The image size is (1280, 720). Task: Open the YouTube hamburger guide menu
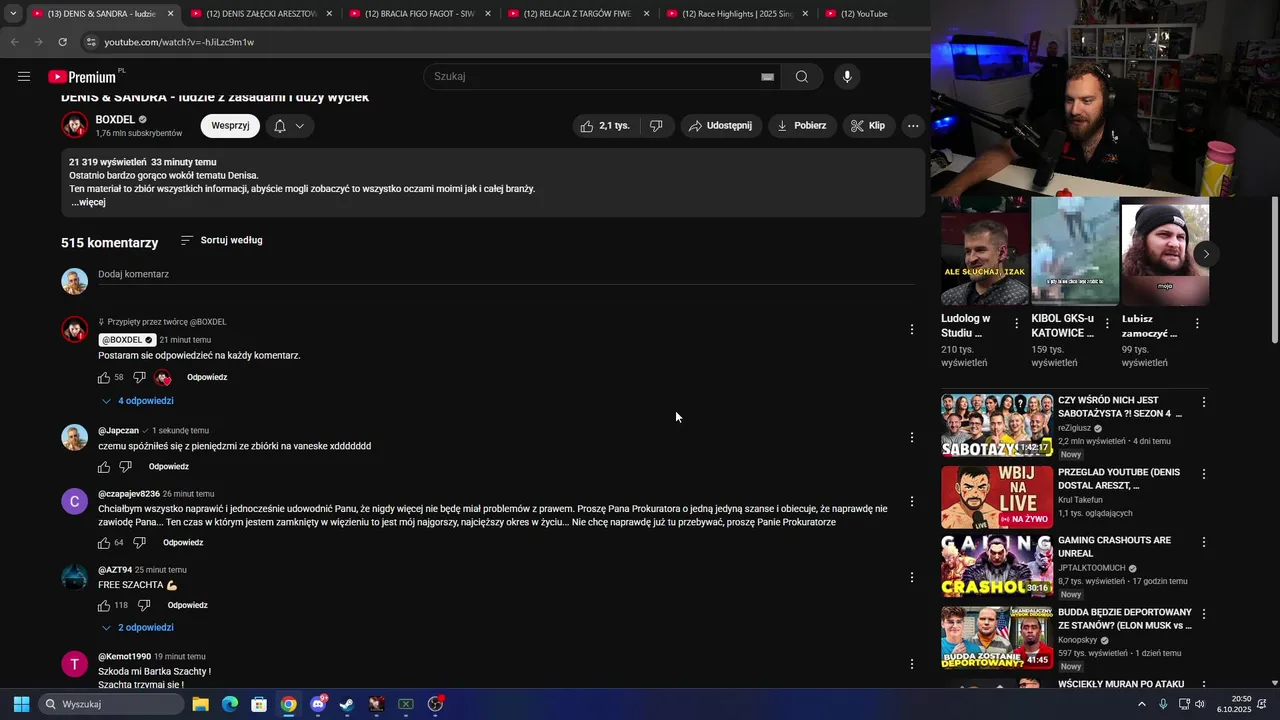click(24, 77)
